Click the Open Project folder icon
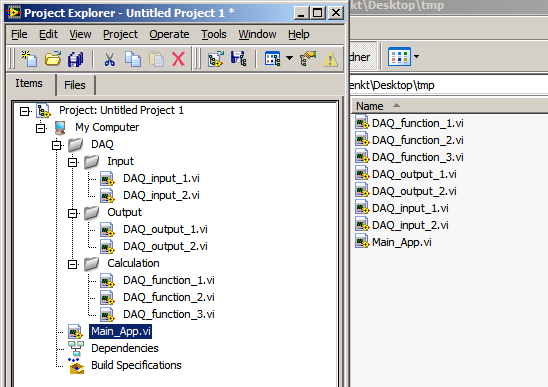The height and width of the screenshot is (387, 548). 53,58
